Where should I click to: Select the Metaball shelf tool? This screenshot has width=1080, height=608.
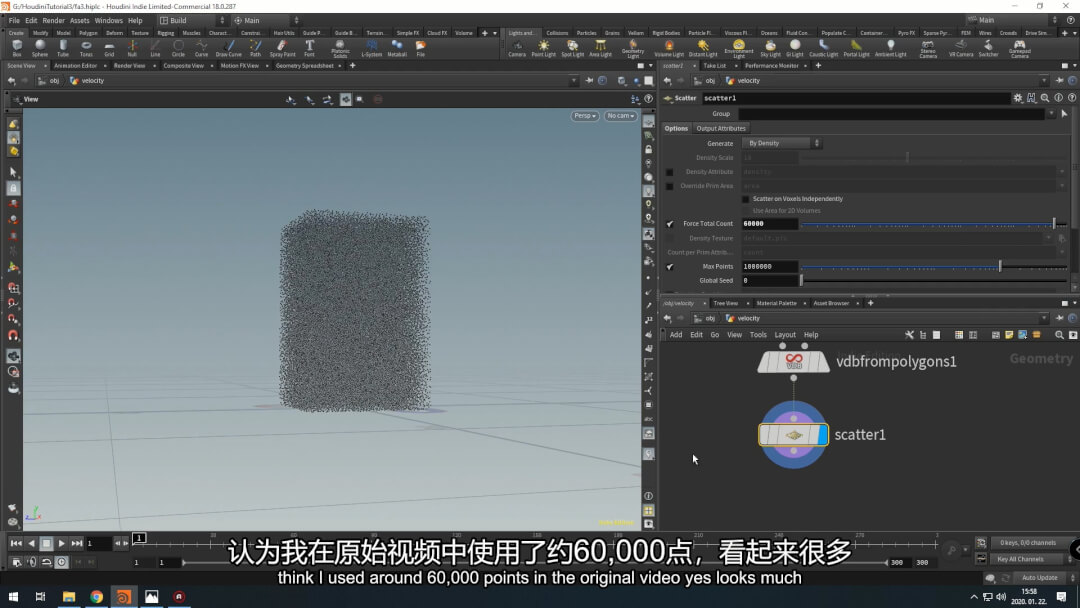tap(397, 48)
